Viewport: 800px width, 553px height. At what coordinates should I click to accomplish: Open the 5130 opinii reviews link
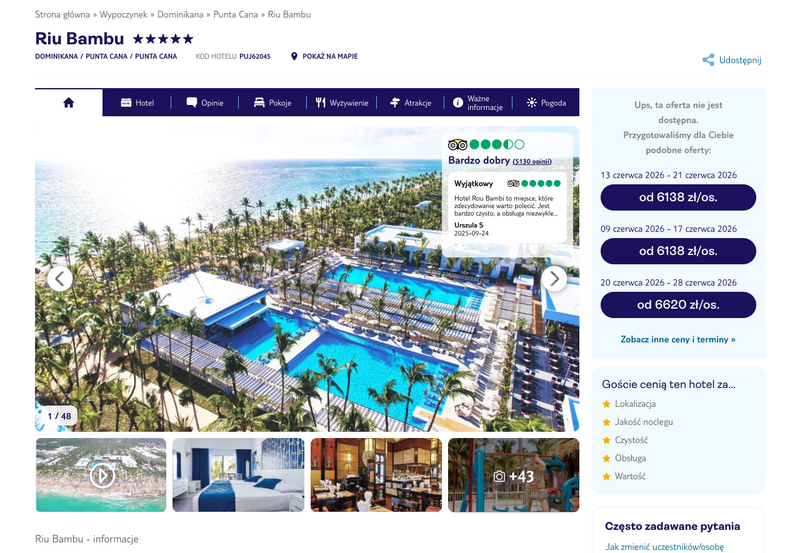tap(532, 161)
